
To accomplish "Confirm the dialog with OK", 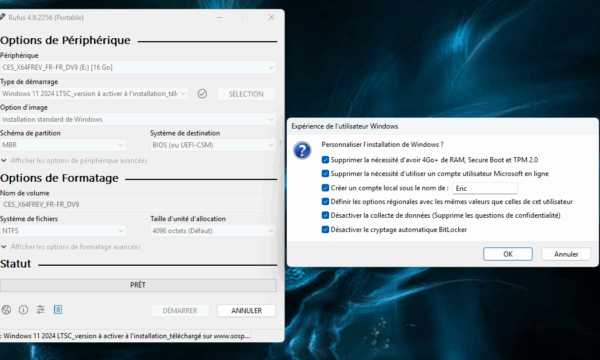I will coord(508,254).
